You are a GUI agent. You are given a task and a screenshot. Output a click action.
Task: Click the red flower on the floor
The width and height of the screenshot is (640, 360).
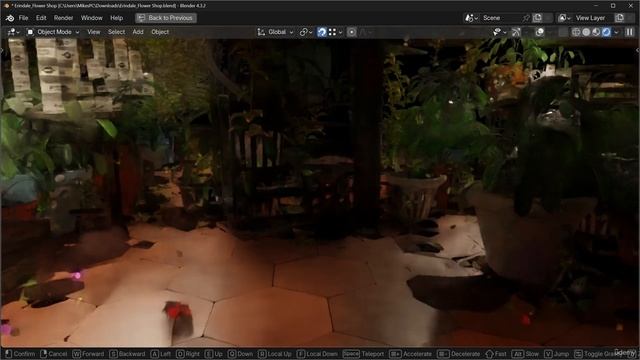[x=178, y=311]
